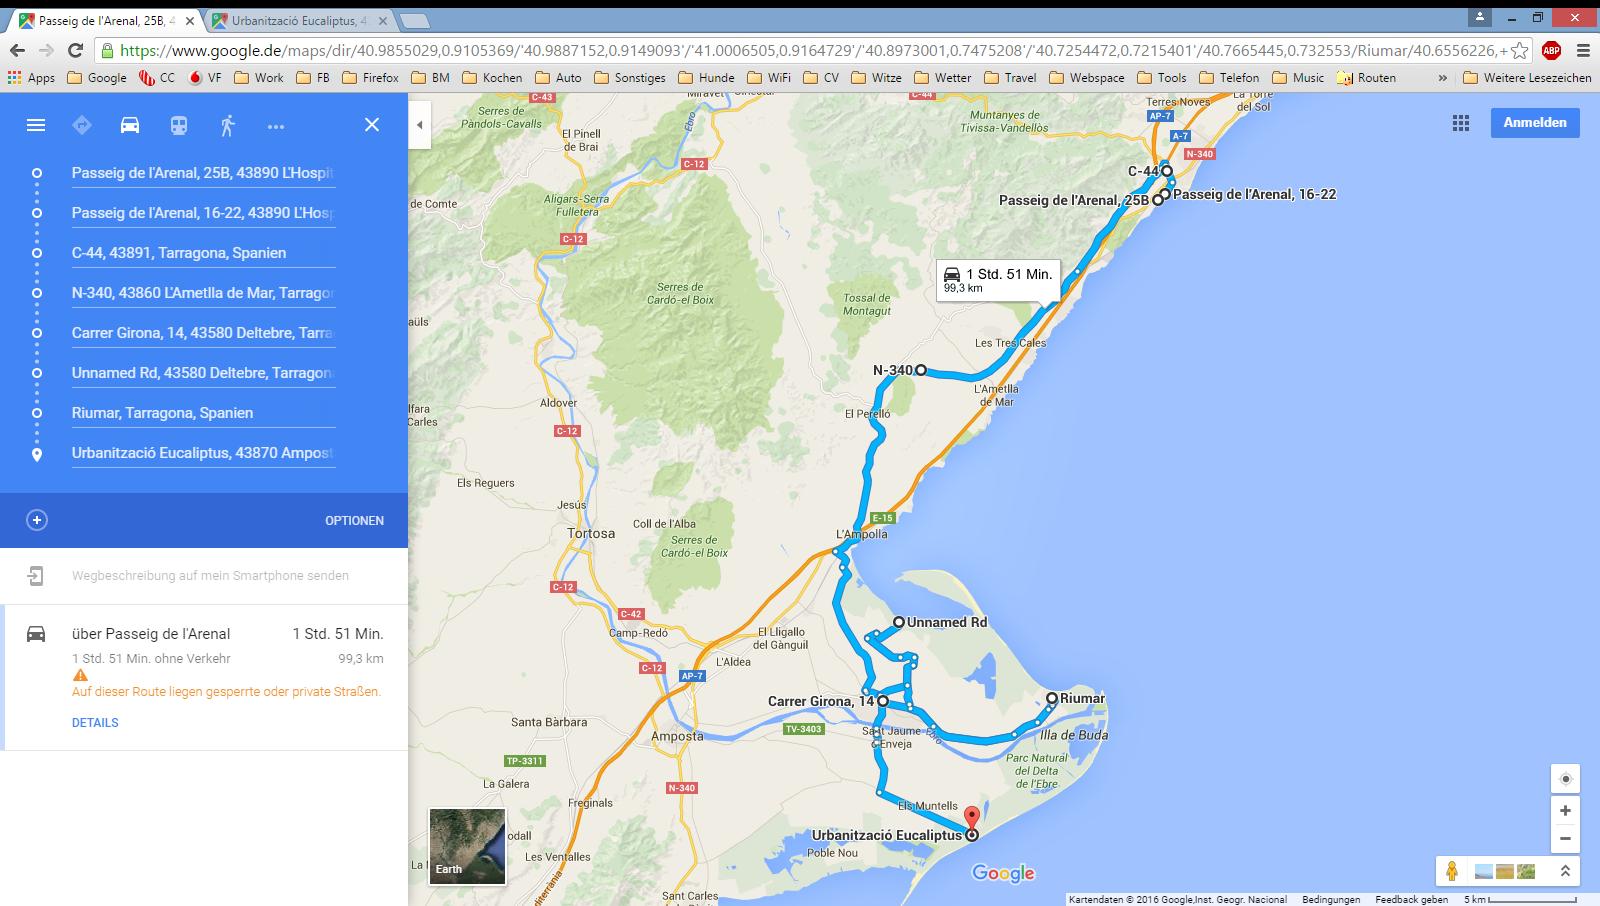Click Anmelden sign-in button
1600x906 pixels.
tap(1535, 123)
